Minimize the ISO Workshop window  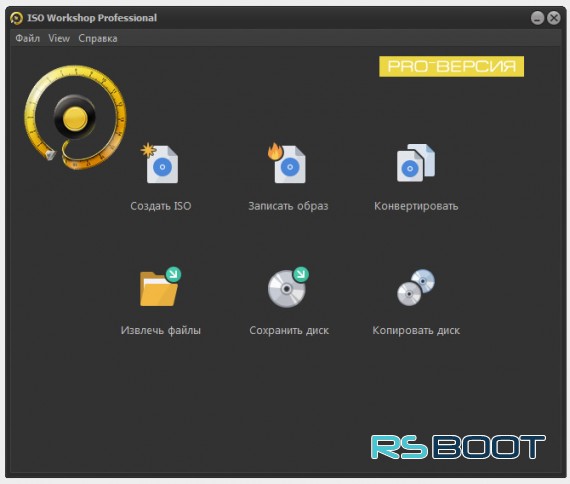pyautogui.click(x=537, y=18)
